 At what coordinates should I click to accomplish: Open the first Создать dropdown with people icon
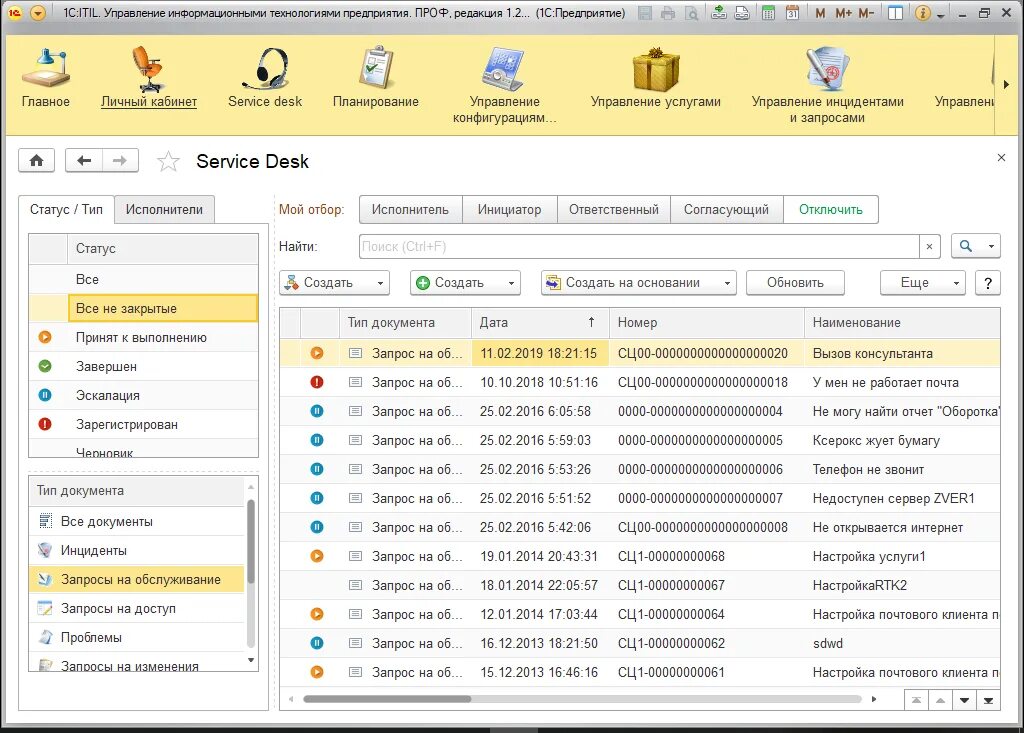point(334,283)
